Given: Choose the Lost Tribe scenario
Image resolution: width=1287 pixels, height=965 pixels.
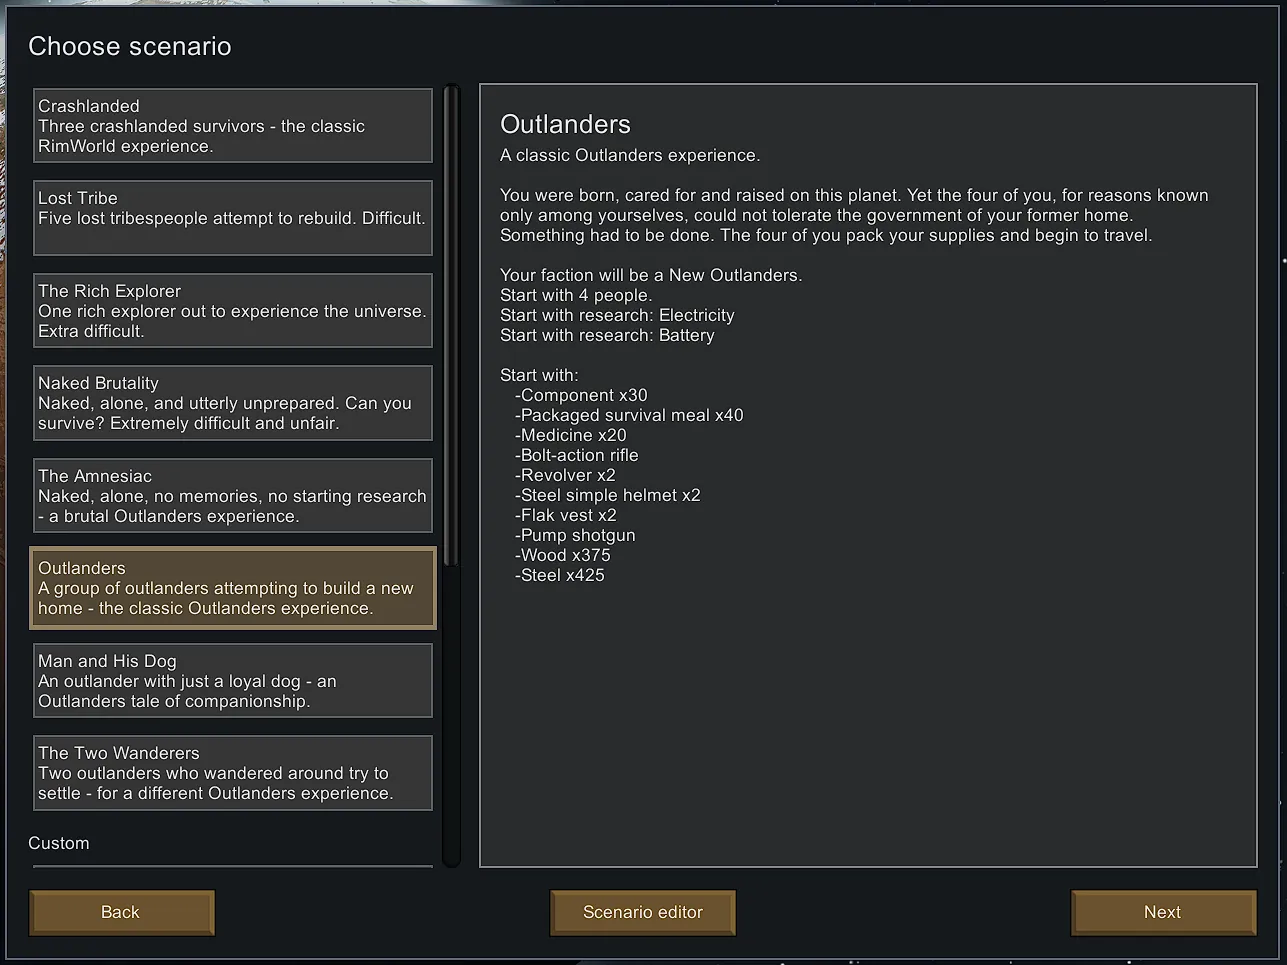Looking at the screenshot, I should click(x=233, y=218).
